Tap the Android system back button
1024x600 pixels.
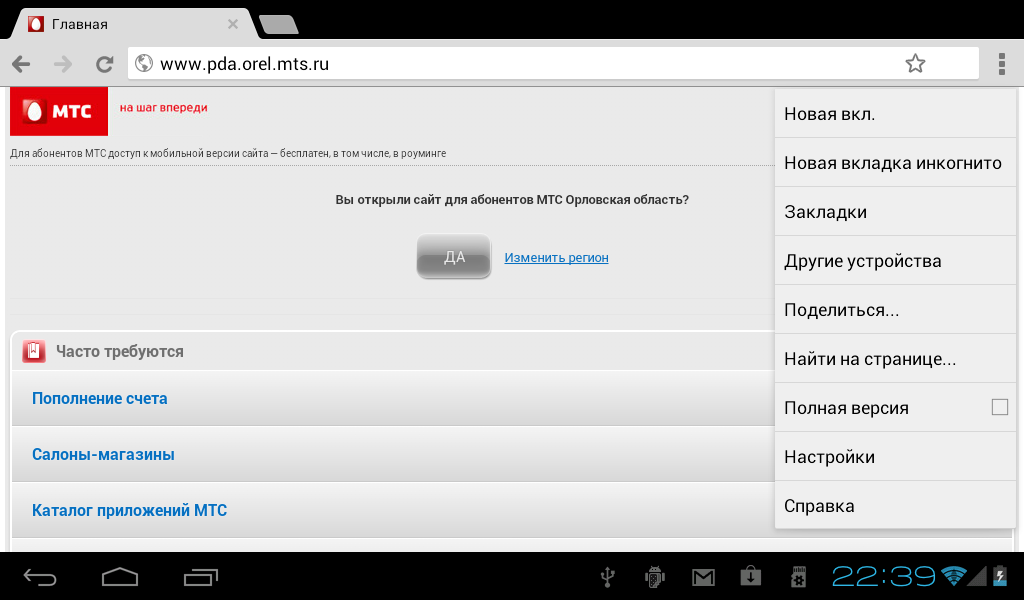tap(40, 576)
